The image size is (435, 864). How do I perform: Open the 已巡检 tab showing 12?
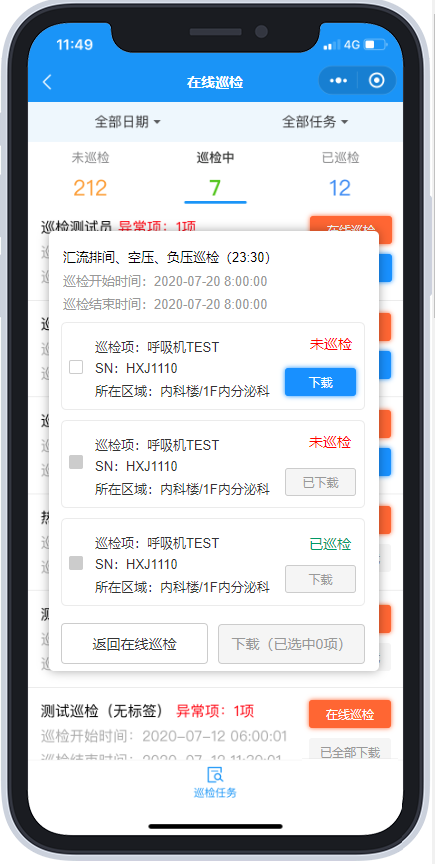pyautogui.click(x=340, y=174)
